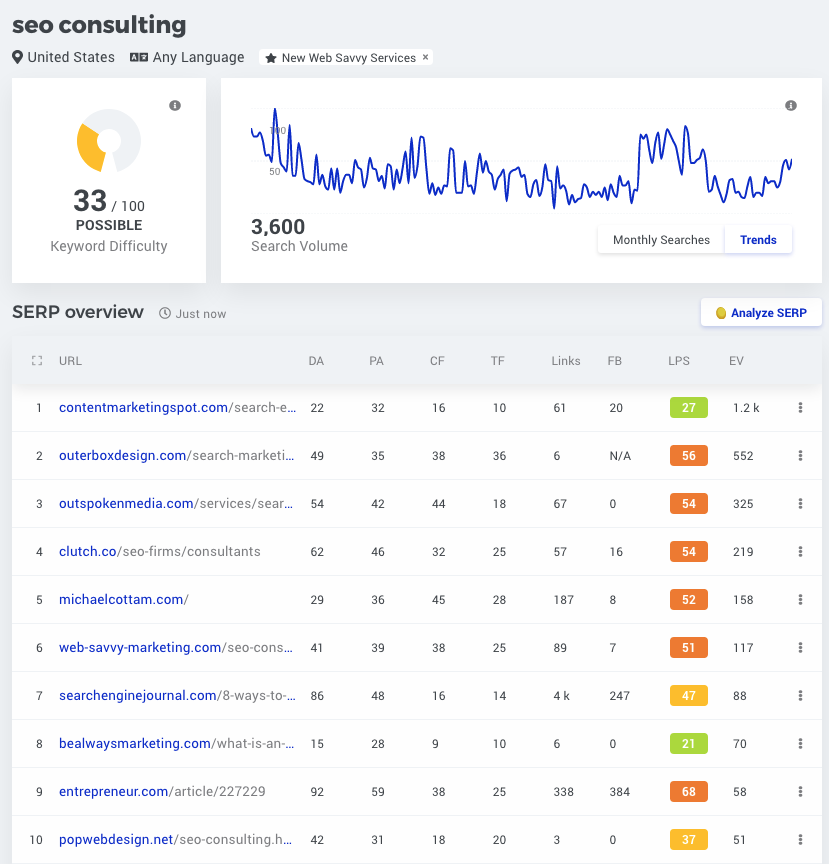
Task: Click FB value 384
Action: (620, 792)
